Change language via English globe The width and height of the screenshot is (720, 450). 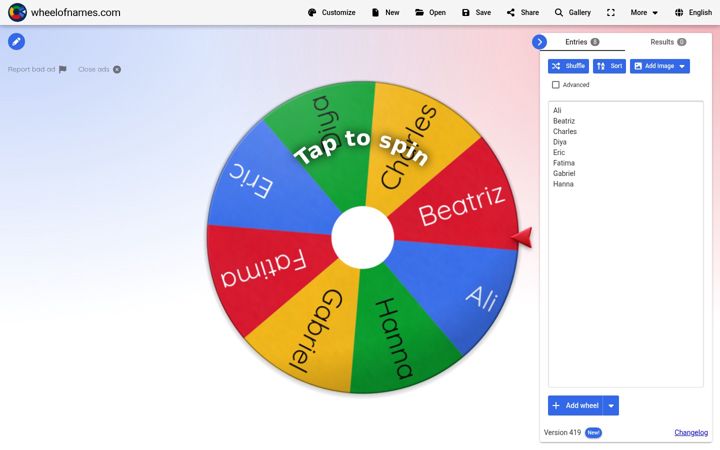click(x=693, y=12)
